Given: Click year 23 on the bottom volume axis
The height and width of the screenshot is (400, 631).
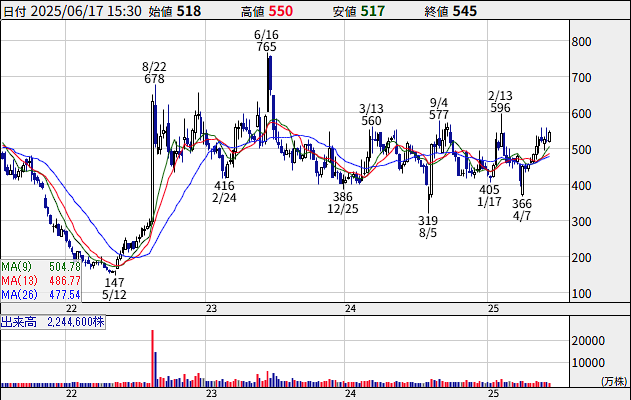Looking at the screenshot, I should pos(211,394).
